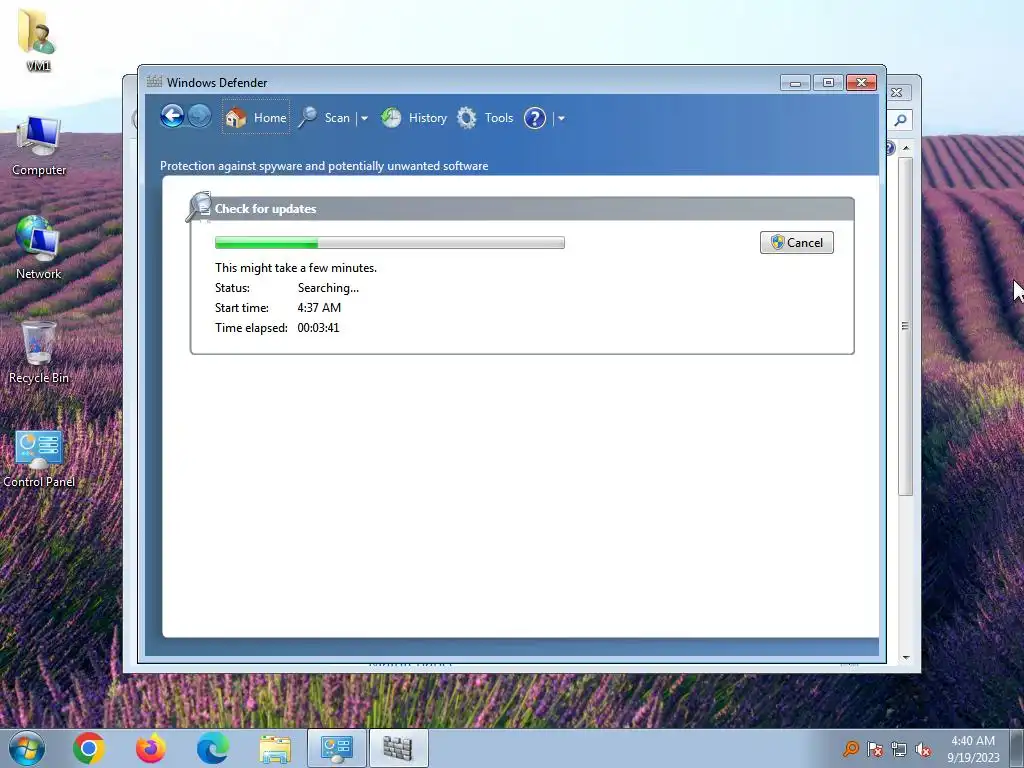Click the update progress bar
The image size is (1024, 768).
point(390,243)
